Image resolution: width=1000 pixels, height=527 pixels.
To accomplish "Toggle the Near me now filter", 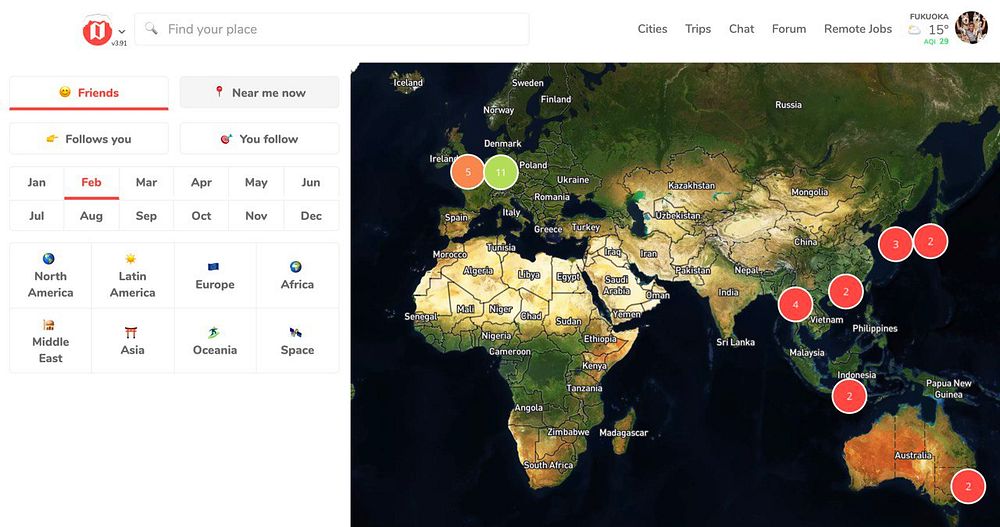I will [259, 93].
